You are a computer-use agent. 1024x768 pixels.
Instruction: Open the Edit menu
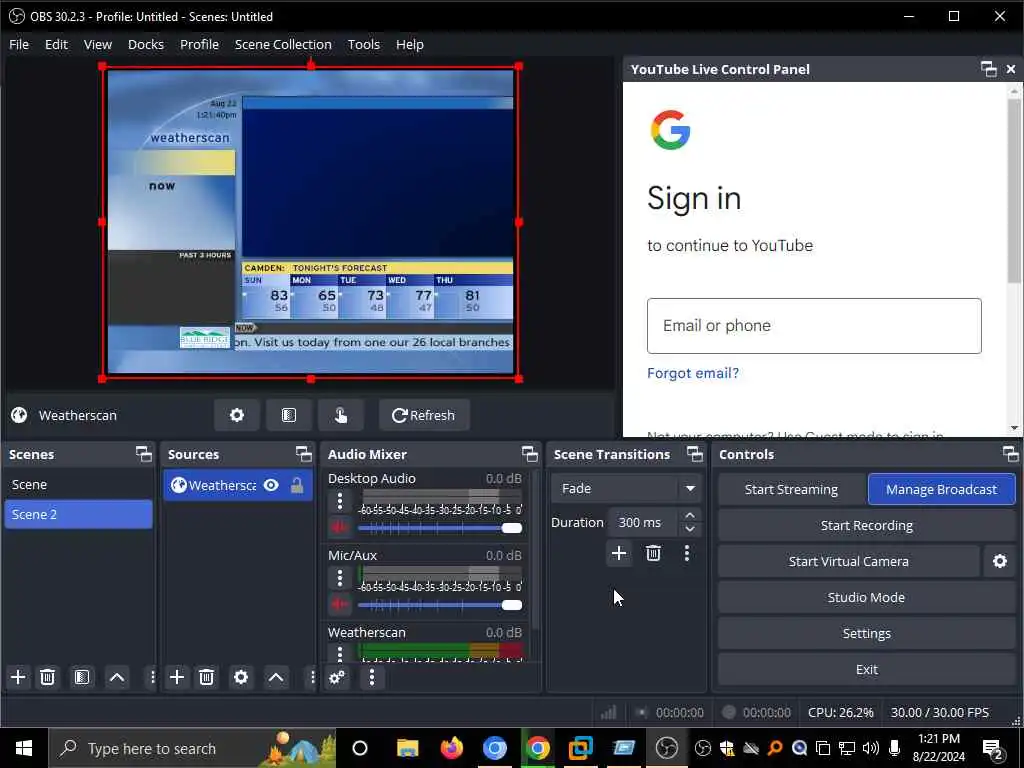56,44
